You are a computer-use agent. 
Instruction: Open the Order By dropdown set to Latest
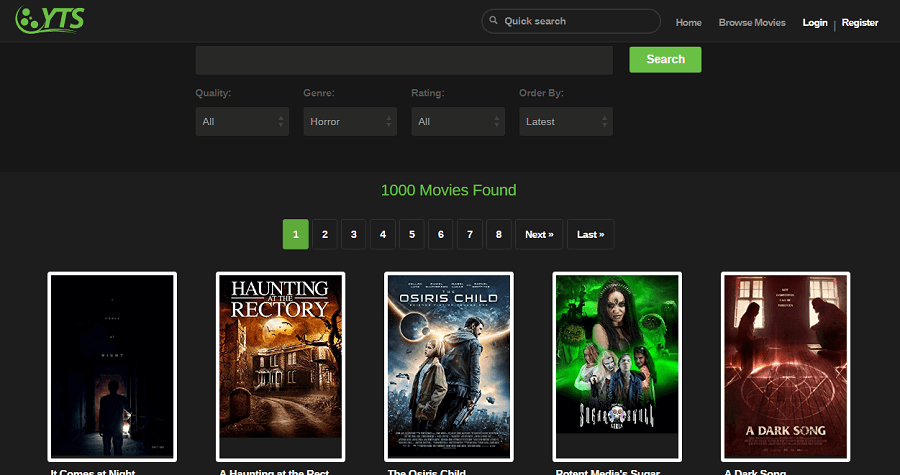coord(566,122)
